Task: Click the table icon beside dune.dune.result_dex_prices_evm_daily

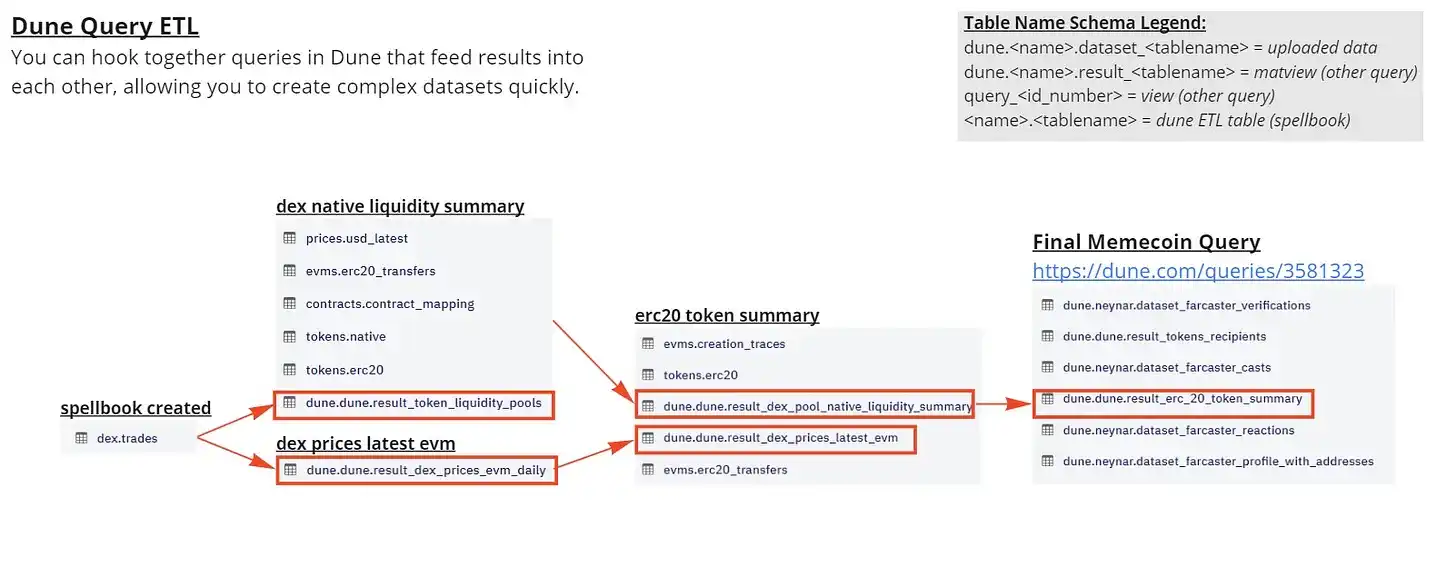Action: pyautogui.click(x=290, y=470)
